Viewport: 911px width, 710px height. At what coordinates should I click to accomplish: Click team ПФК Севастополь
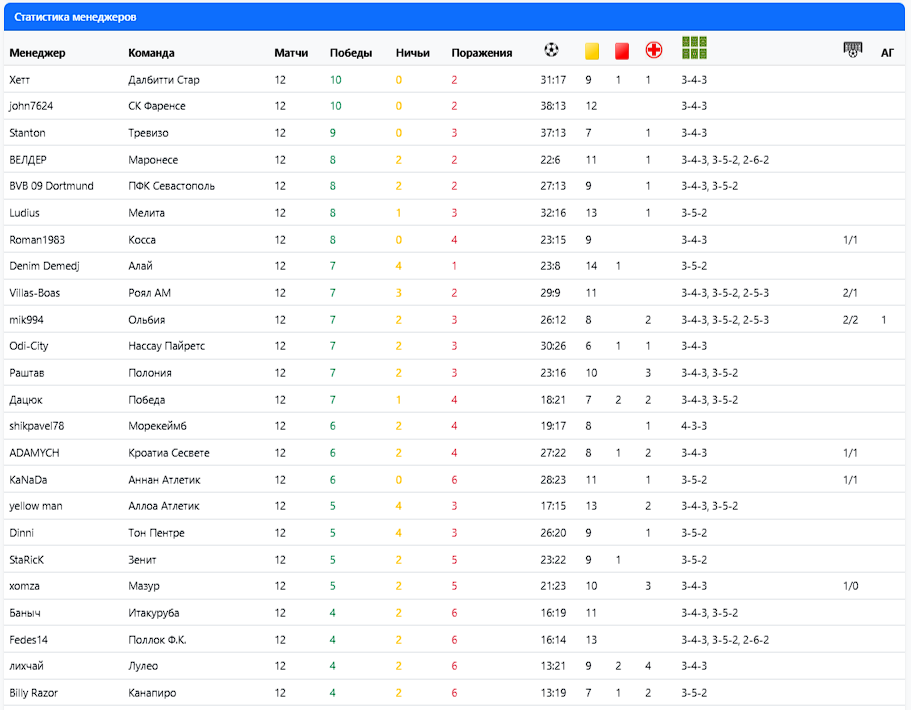point(171,186)
